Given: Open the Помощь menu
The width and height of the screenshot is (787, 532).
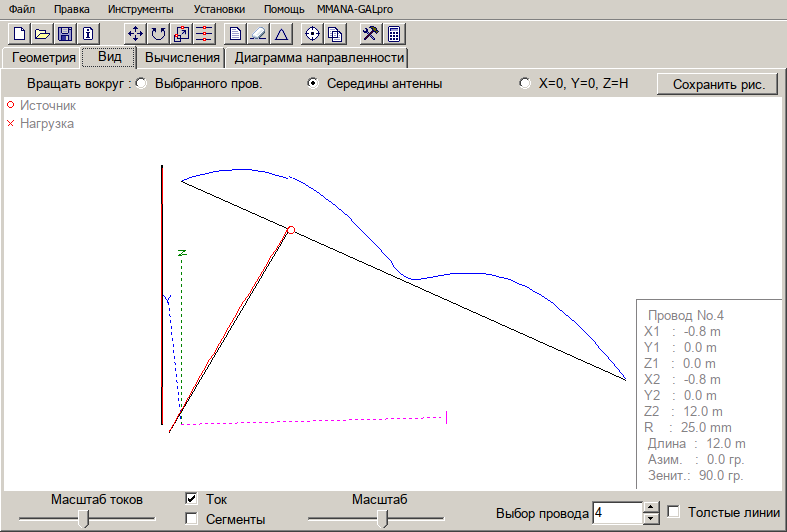Looking at the screenshot, I should [284, 9].
